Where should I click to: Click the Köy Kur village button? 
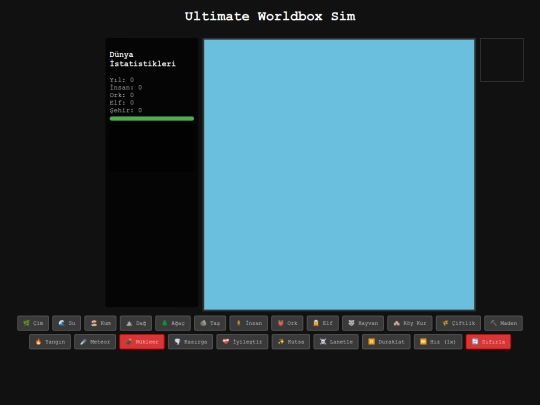point(409,323)
